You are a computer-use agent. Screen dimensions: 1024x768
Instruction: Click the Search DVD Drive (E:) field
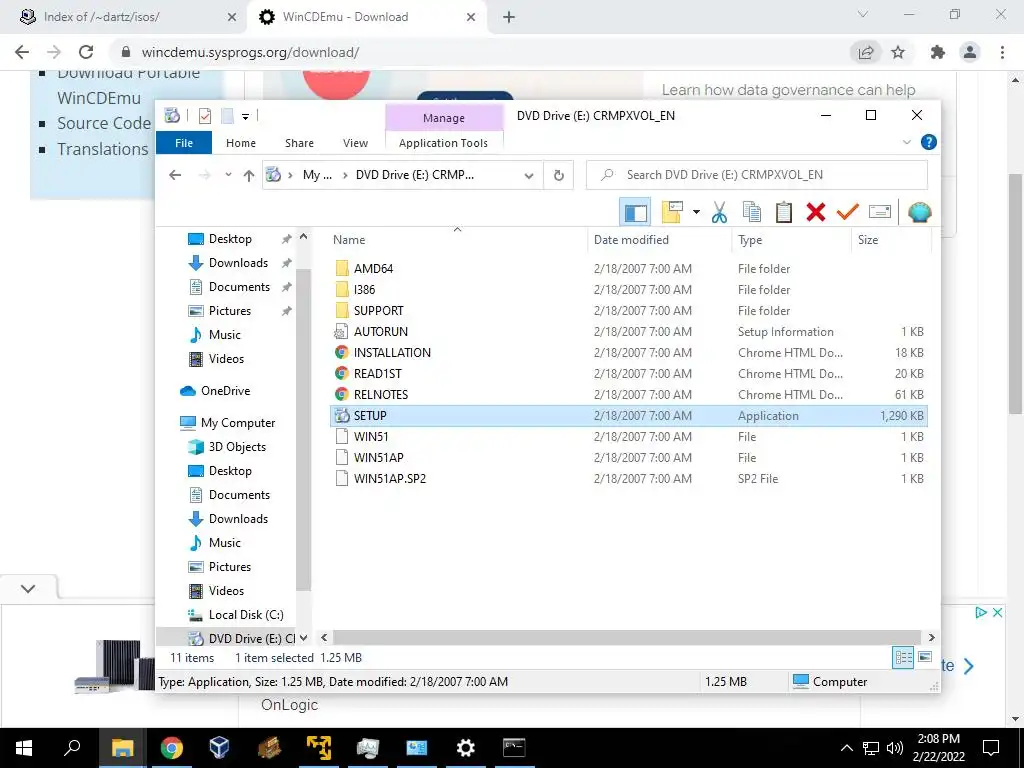(x=756, y=175)
